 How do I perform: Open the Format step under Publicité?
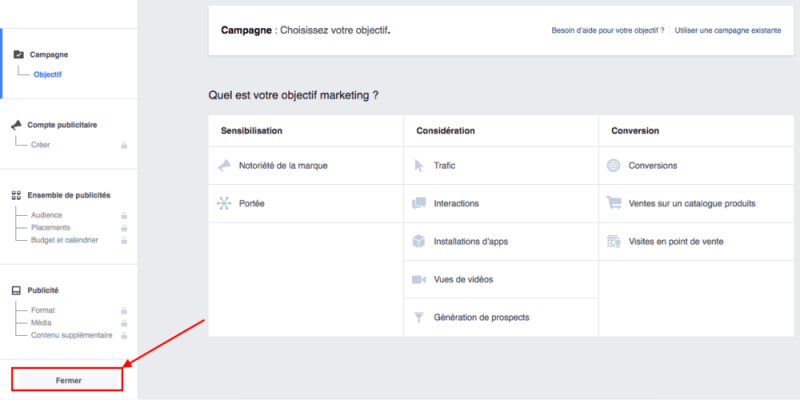point(43,310)
